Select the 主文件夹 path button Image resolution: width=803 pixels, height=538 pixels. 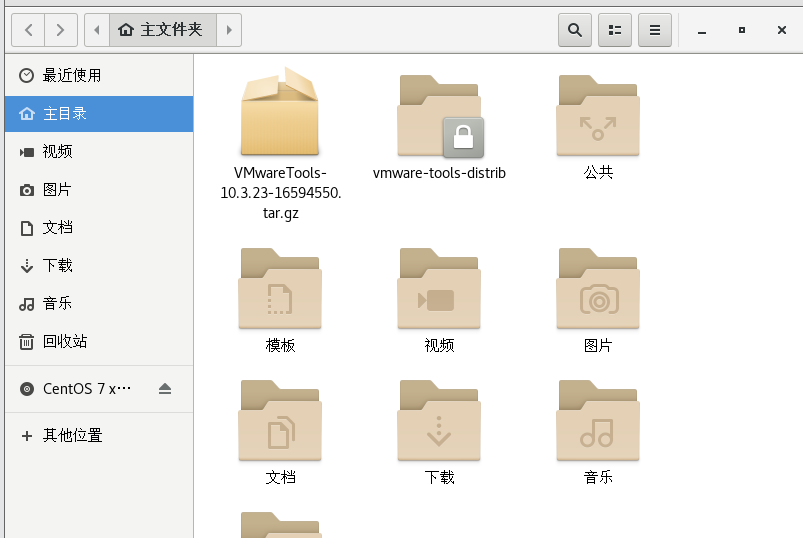(162, 30)
